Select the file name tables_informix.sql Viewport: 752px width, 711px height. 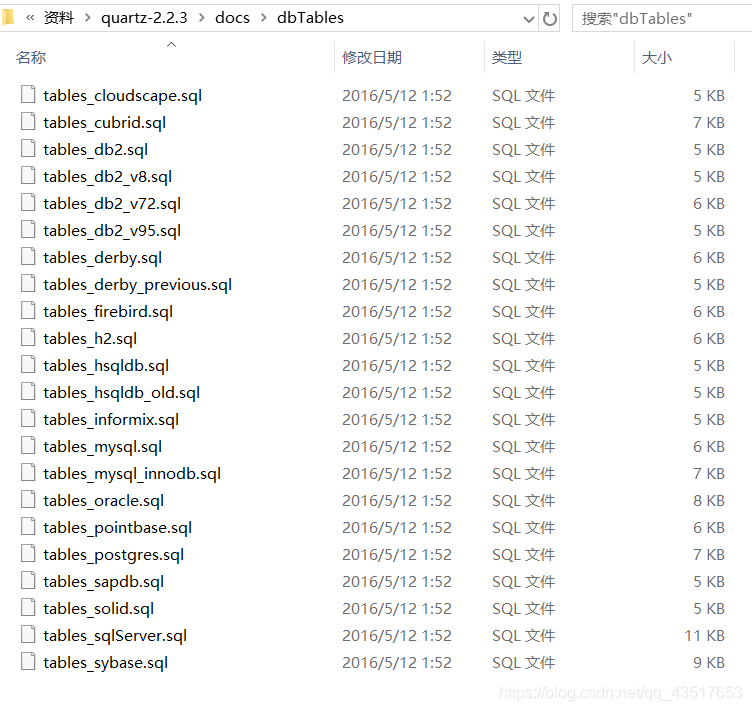click(x=111, y=420)
